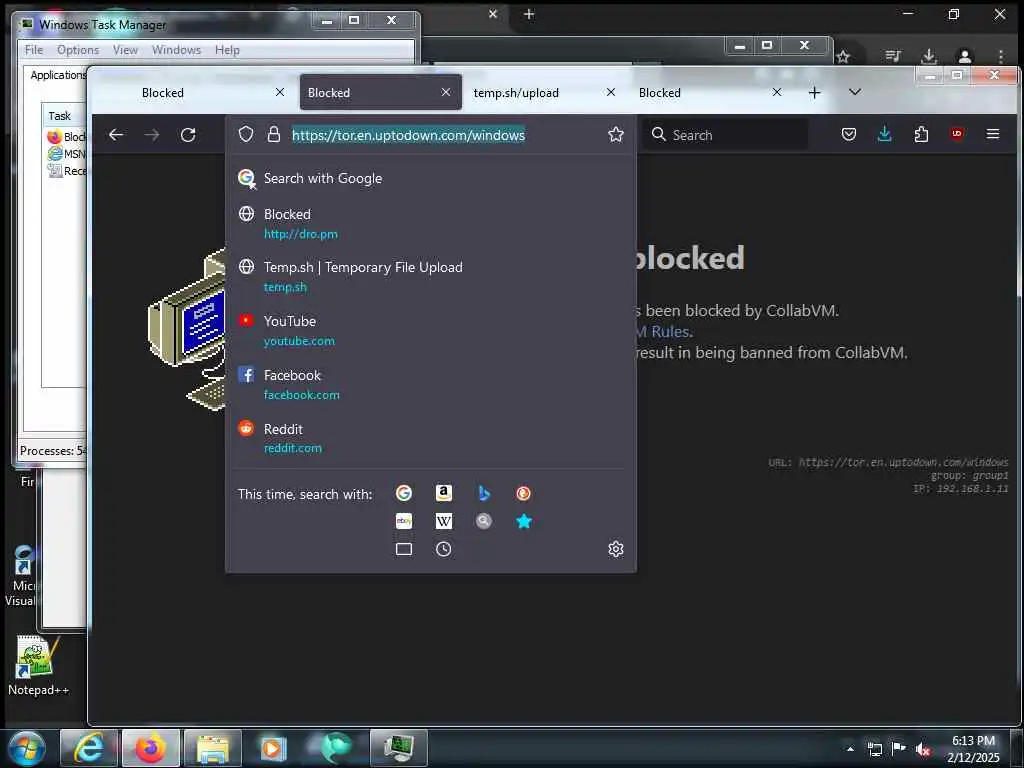Open the Task Manager taskbar button
The height and width of the screenshot is (768, 1024).
pyautogui.click(x=398, y=748)
